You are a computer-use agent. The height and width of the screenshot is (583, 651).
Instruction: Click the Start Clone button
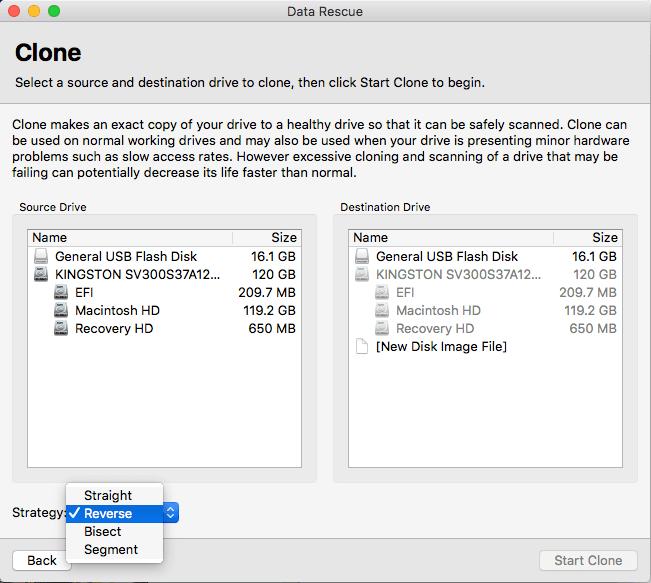(x=588, y=560)
